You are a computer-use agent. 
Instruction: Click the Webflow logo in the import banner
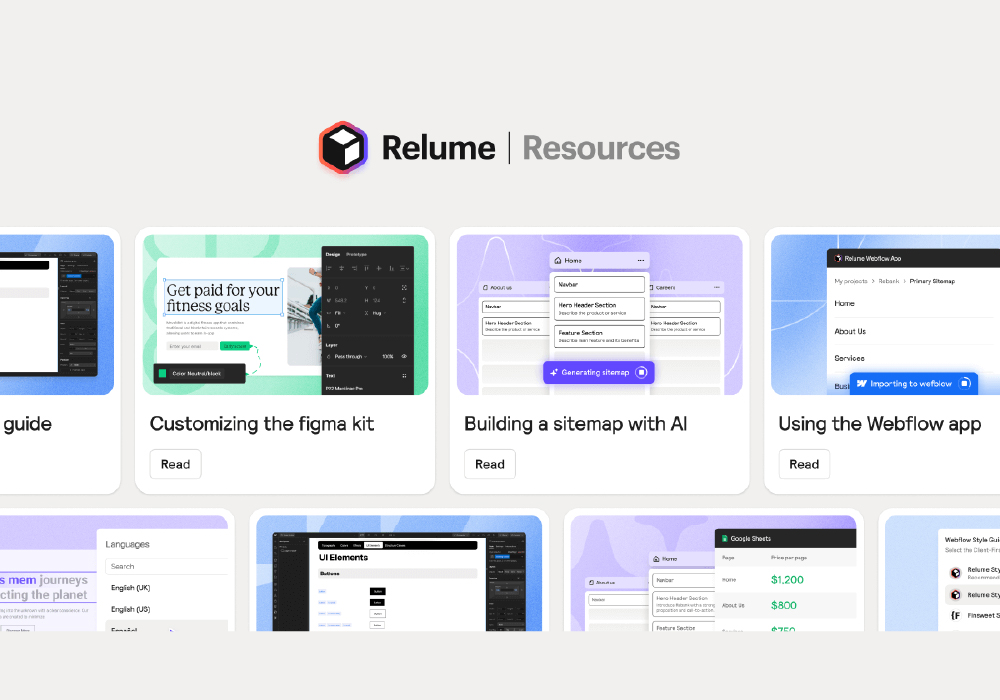pos(859,383)
